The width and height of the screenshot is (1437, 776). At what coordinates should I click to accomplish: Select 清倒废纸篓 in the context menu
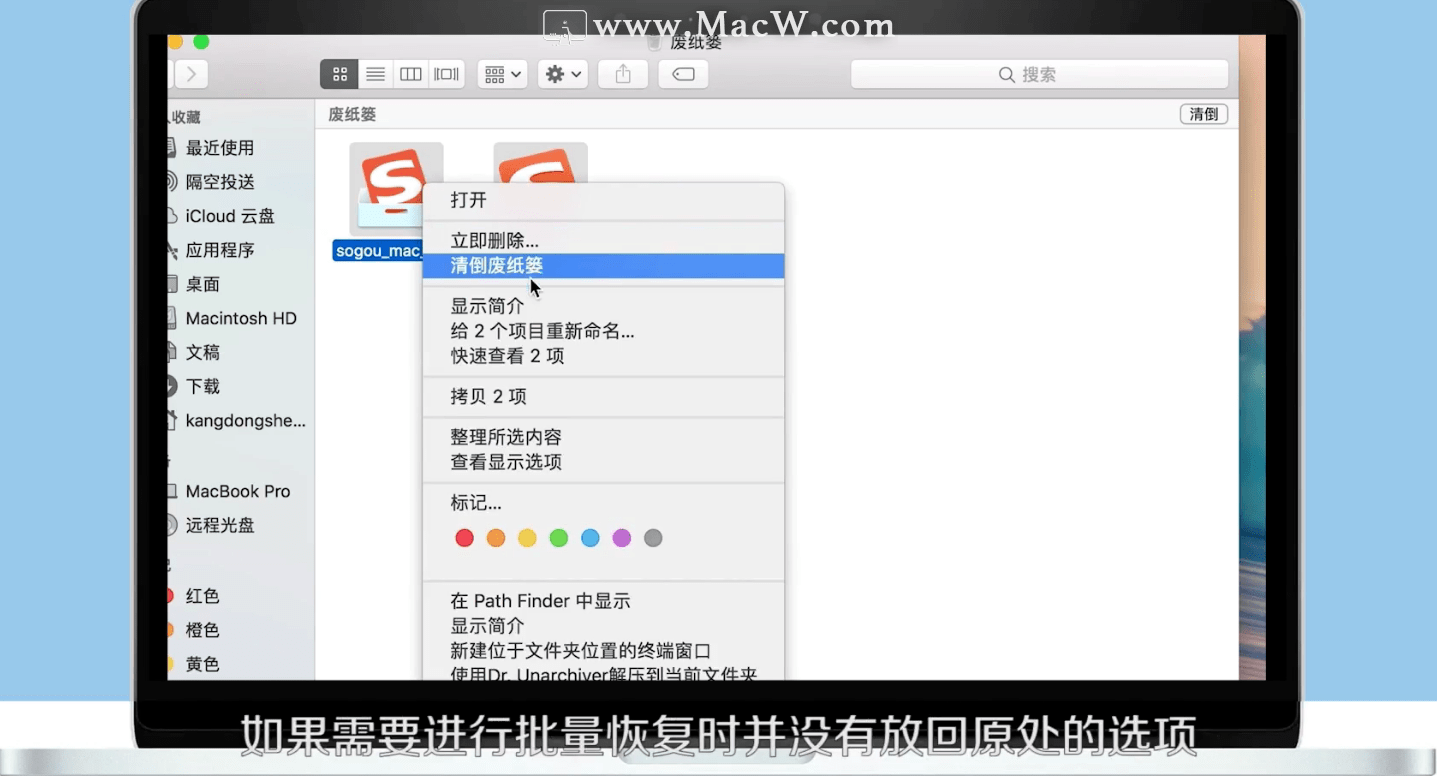pyautogui.click(x=603, y=266)
